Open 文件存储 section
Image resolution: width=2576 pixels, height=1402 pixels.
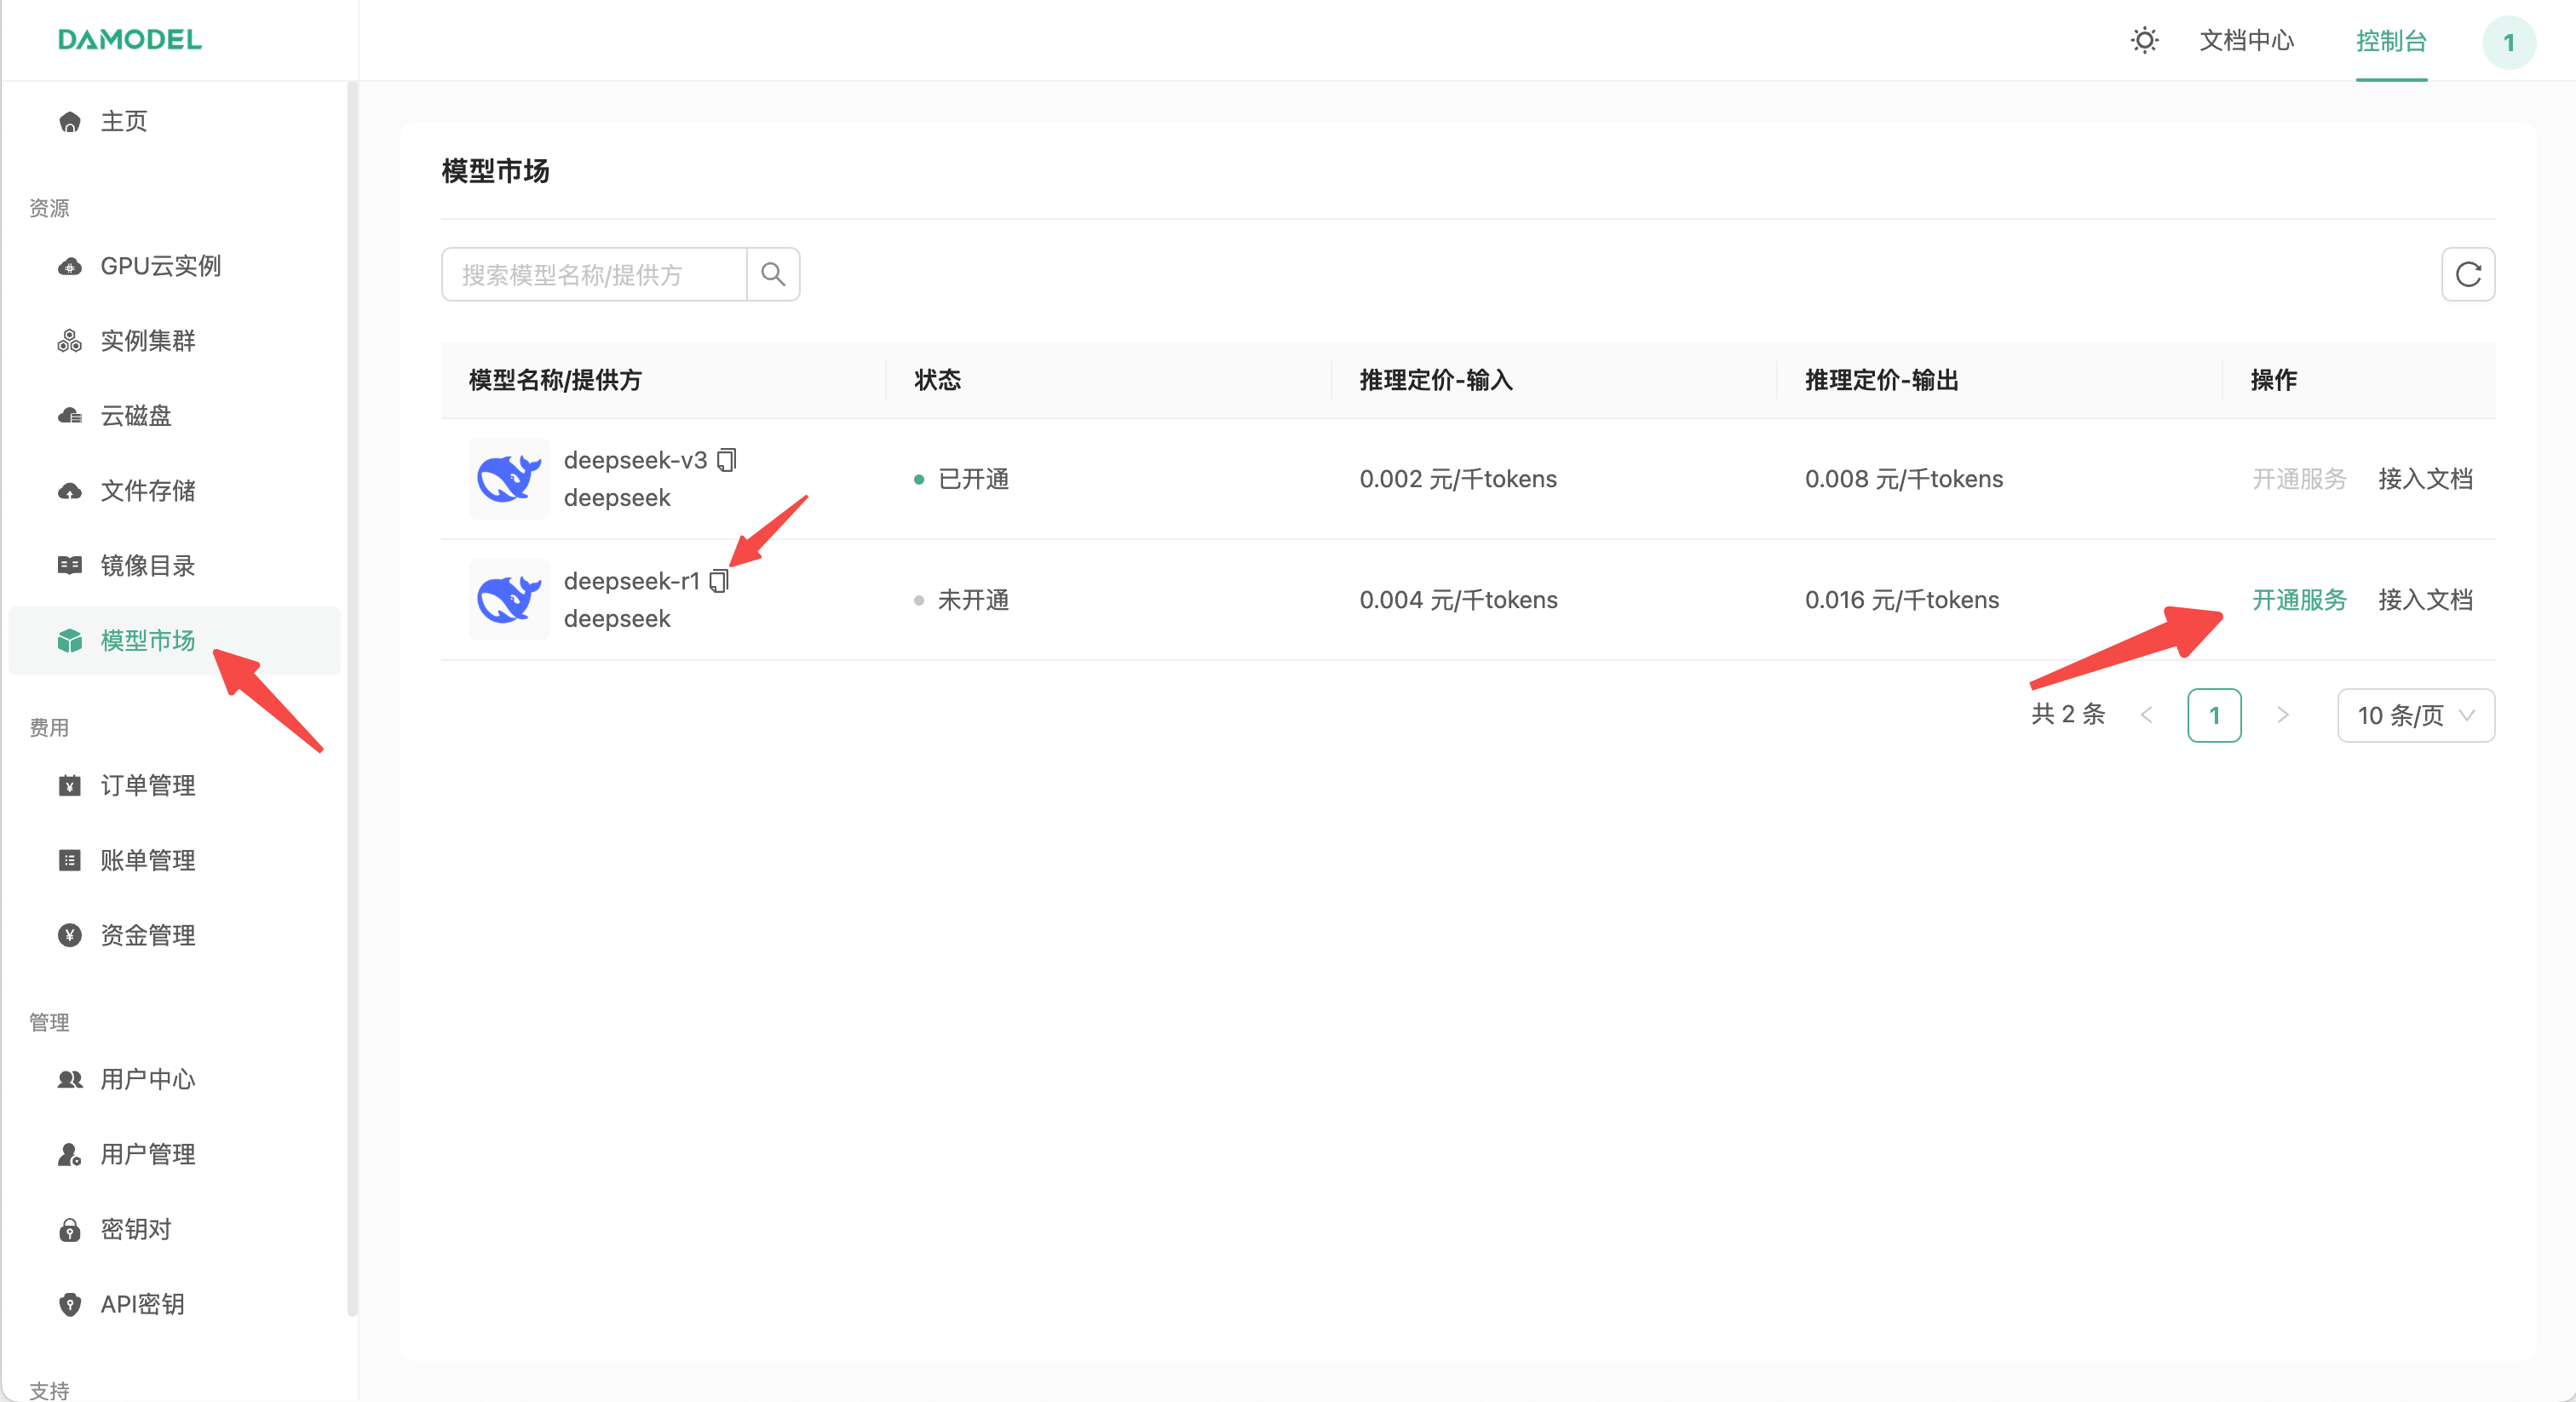[x=148, y=491]
